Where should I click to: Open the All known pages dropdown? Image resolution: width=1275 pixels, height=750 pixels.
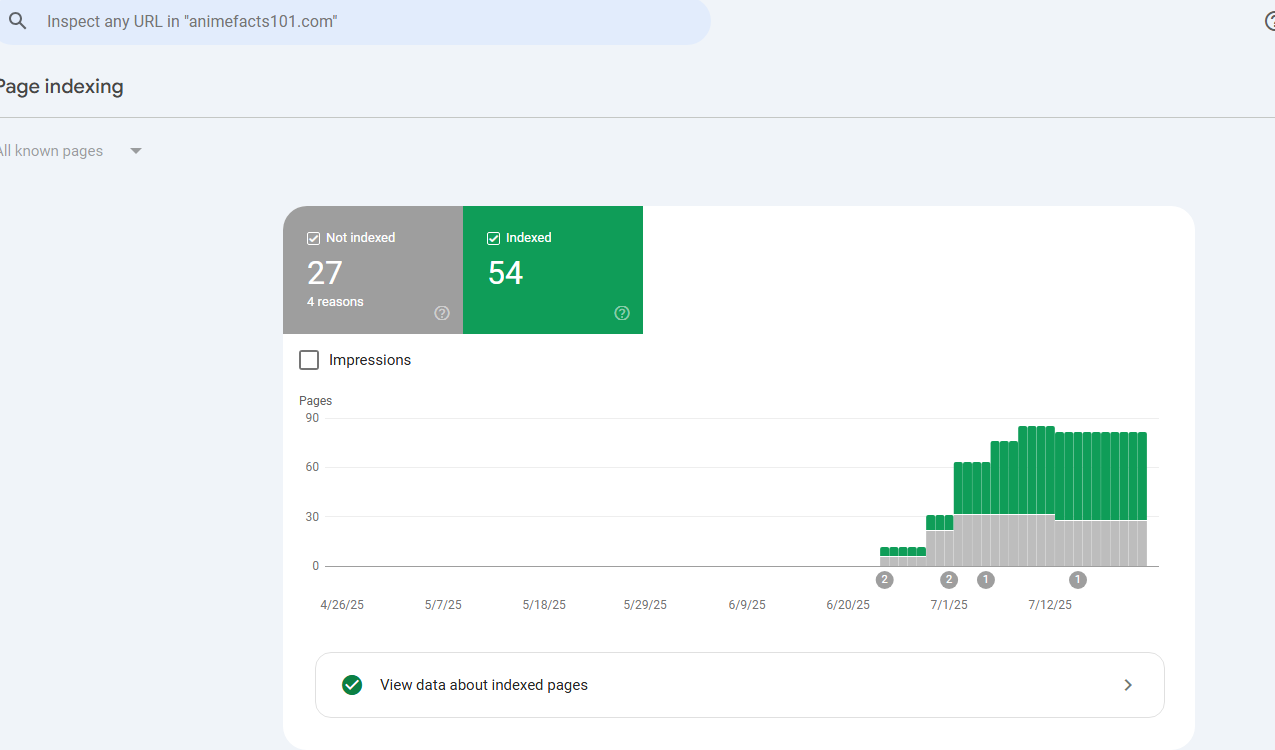coord(70,151)
